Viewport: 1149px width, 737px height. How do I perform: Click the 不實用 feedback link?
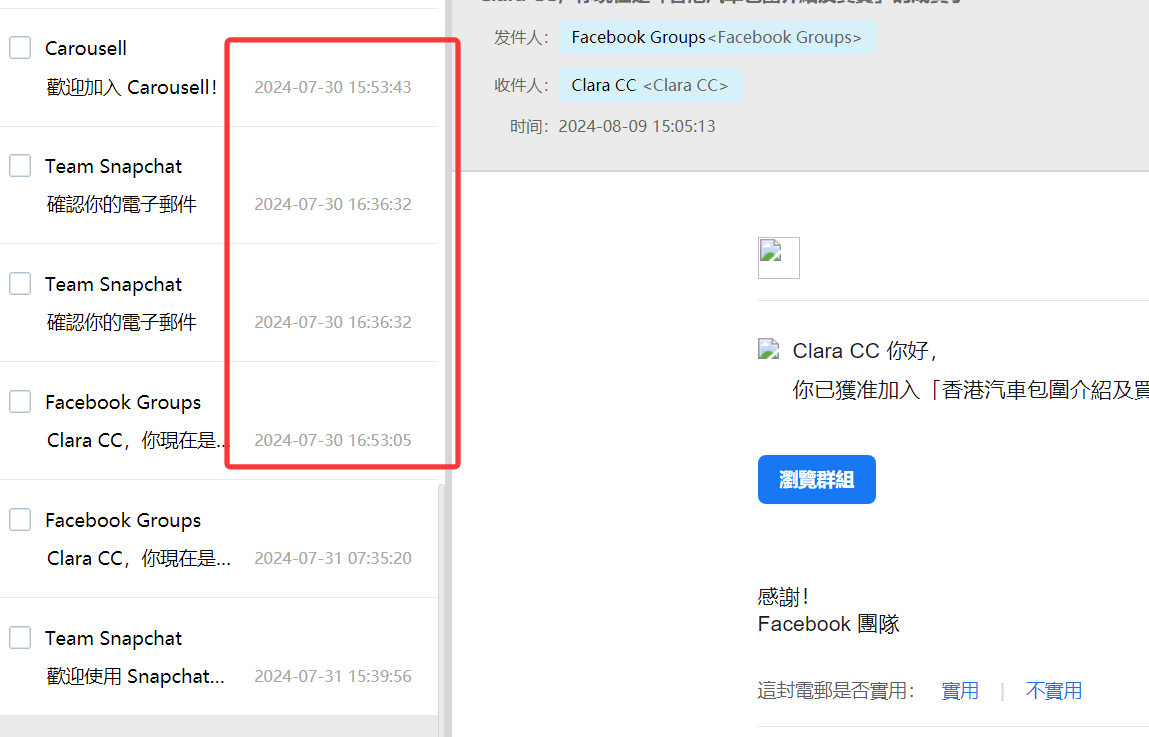tap(1053, 690)
